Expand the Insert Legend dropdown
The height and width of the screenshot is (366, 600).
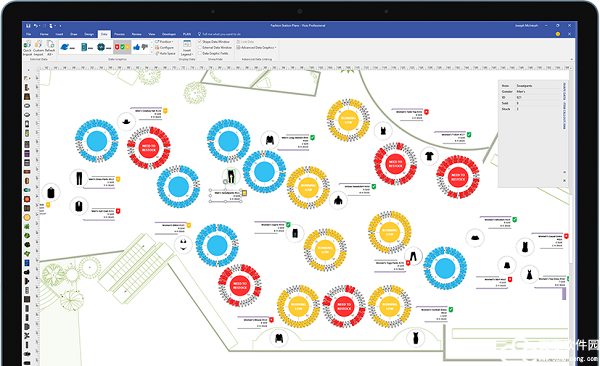187,52
